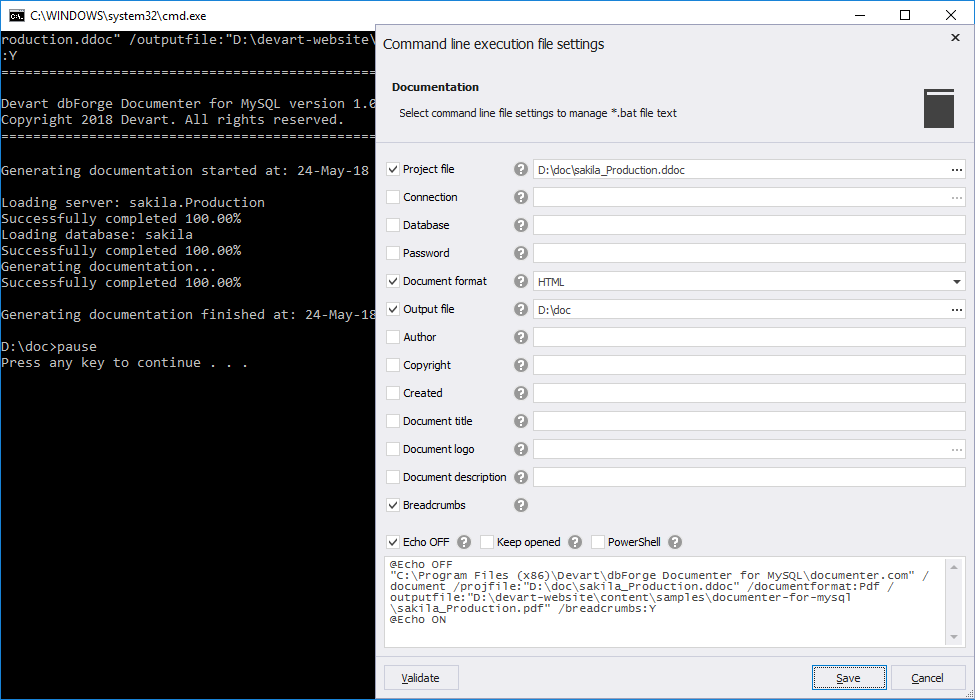Maximize the cmd.exe window
975x700 pixels.
pos(905,16)
